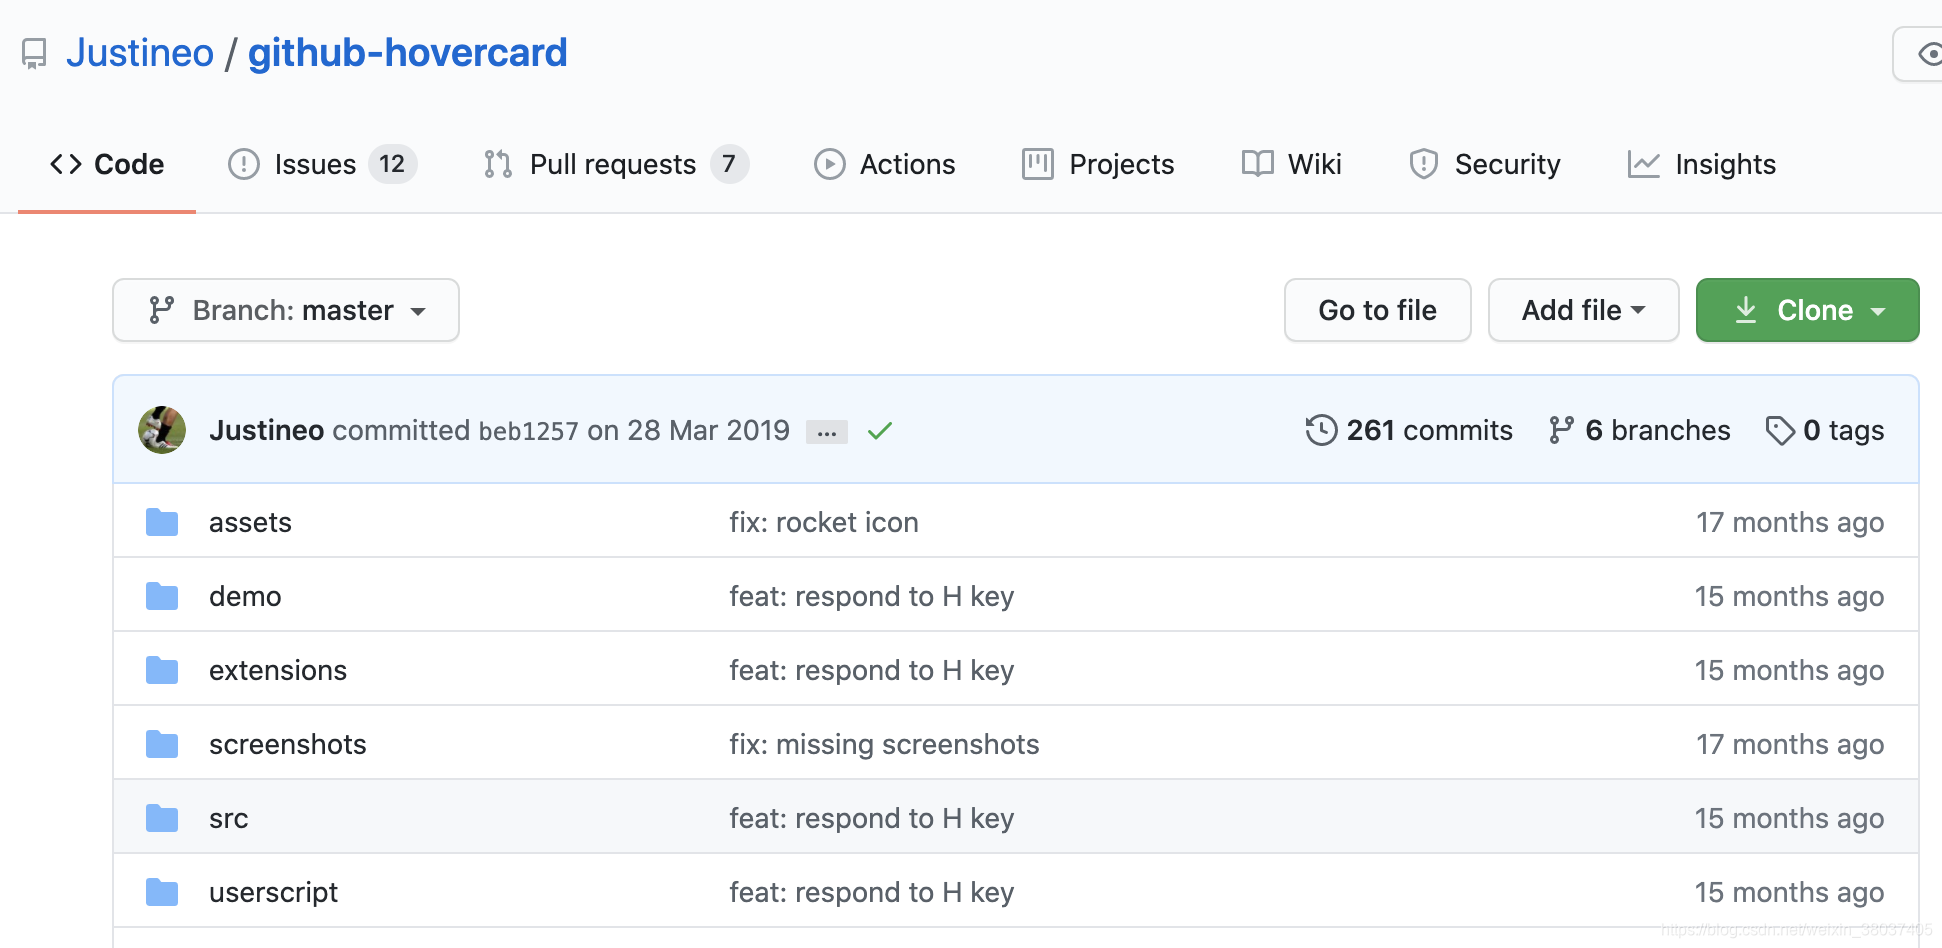Click the extensions folder icon
The width and height of the screenshot is (1942, 948).
(162, 670)
